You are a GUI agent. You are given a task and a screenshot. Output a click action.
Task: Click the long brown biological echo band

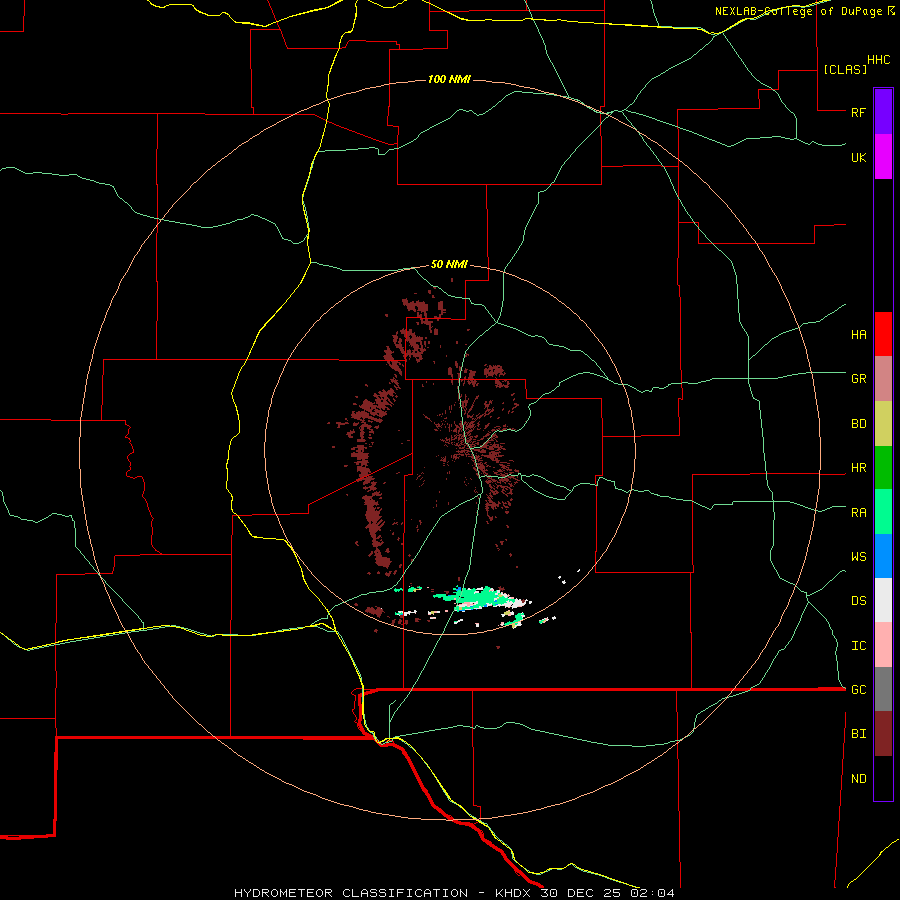pos(373,479)
